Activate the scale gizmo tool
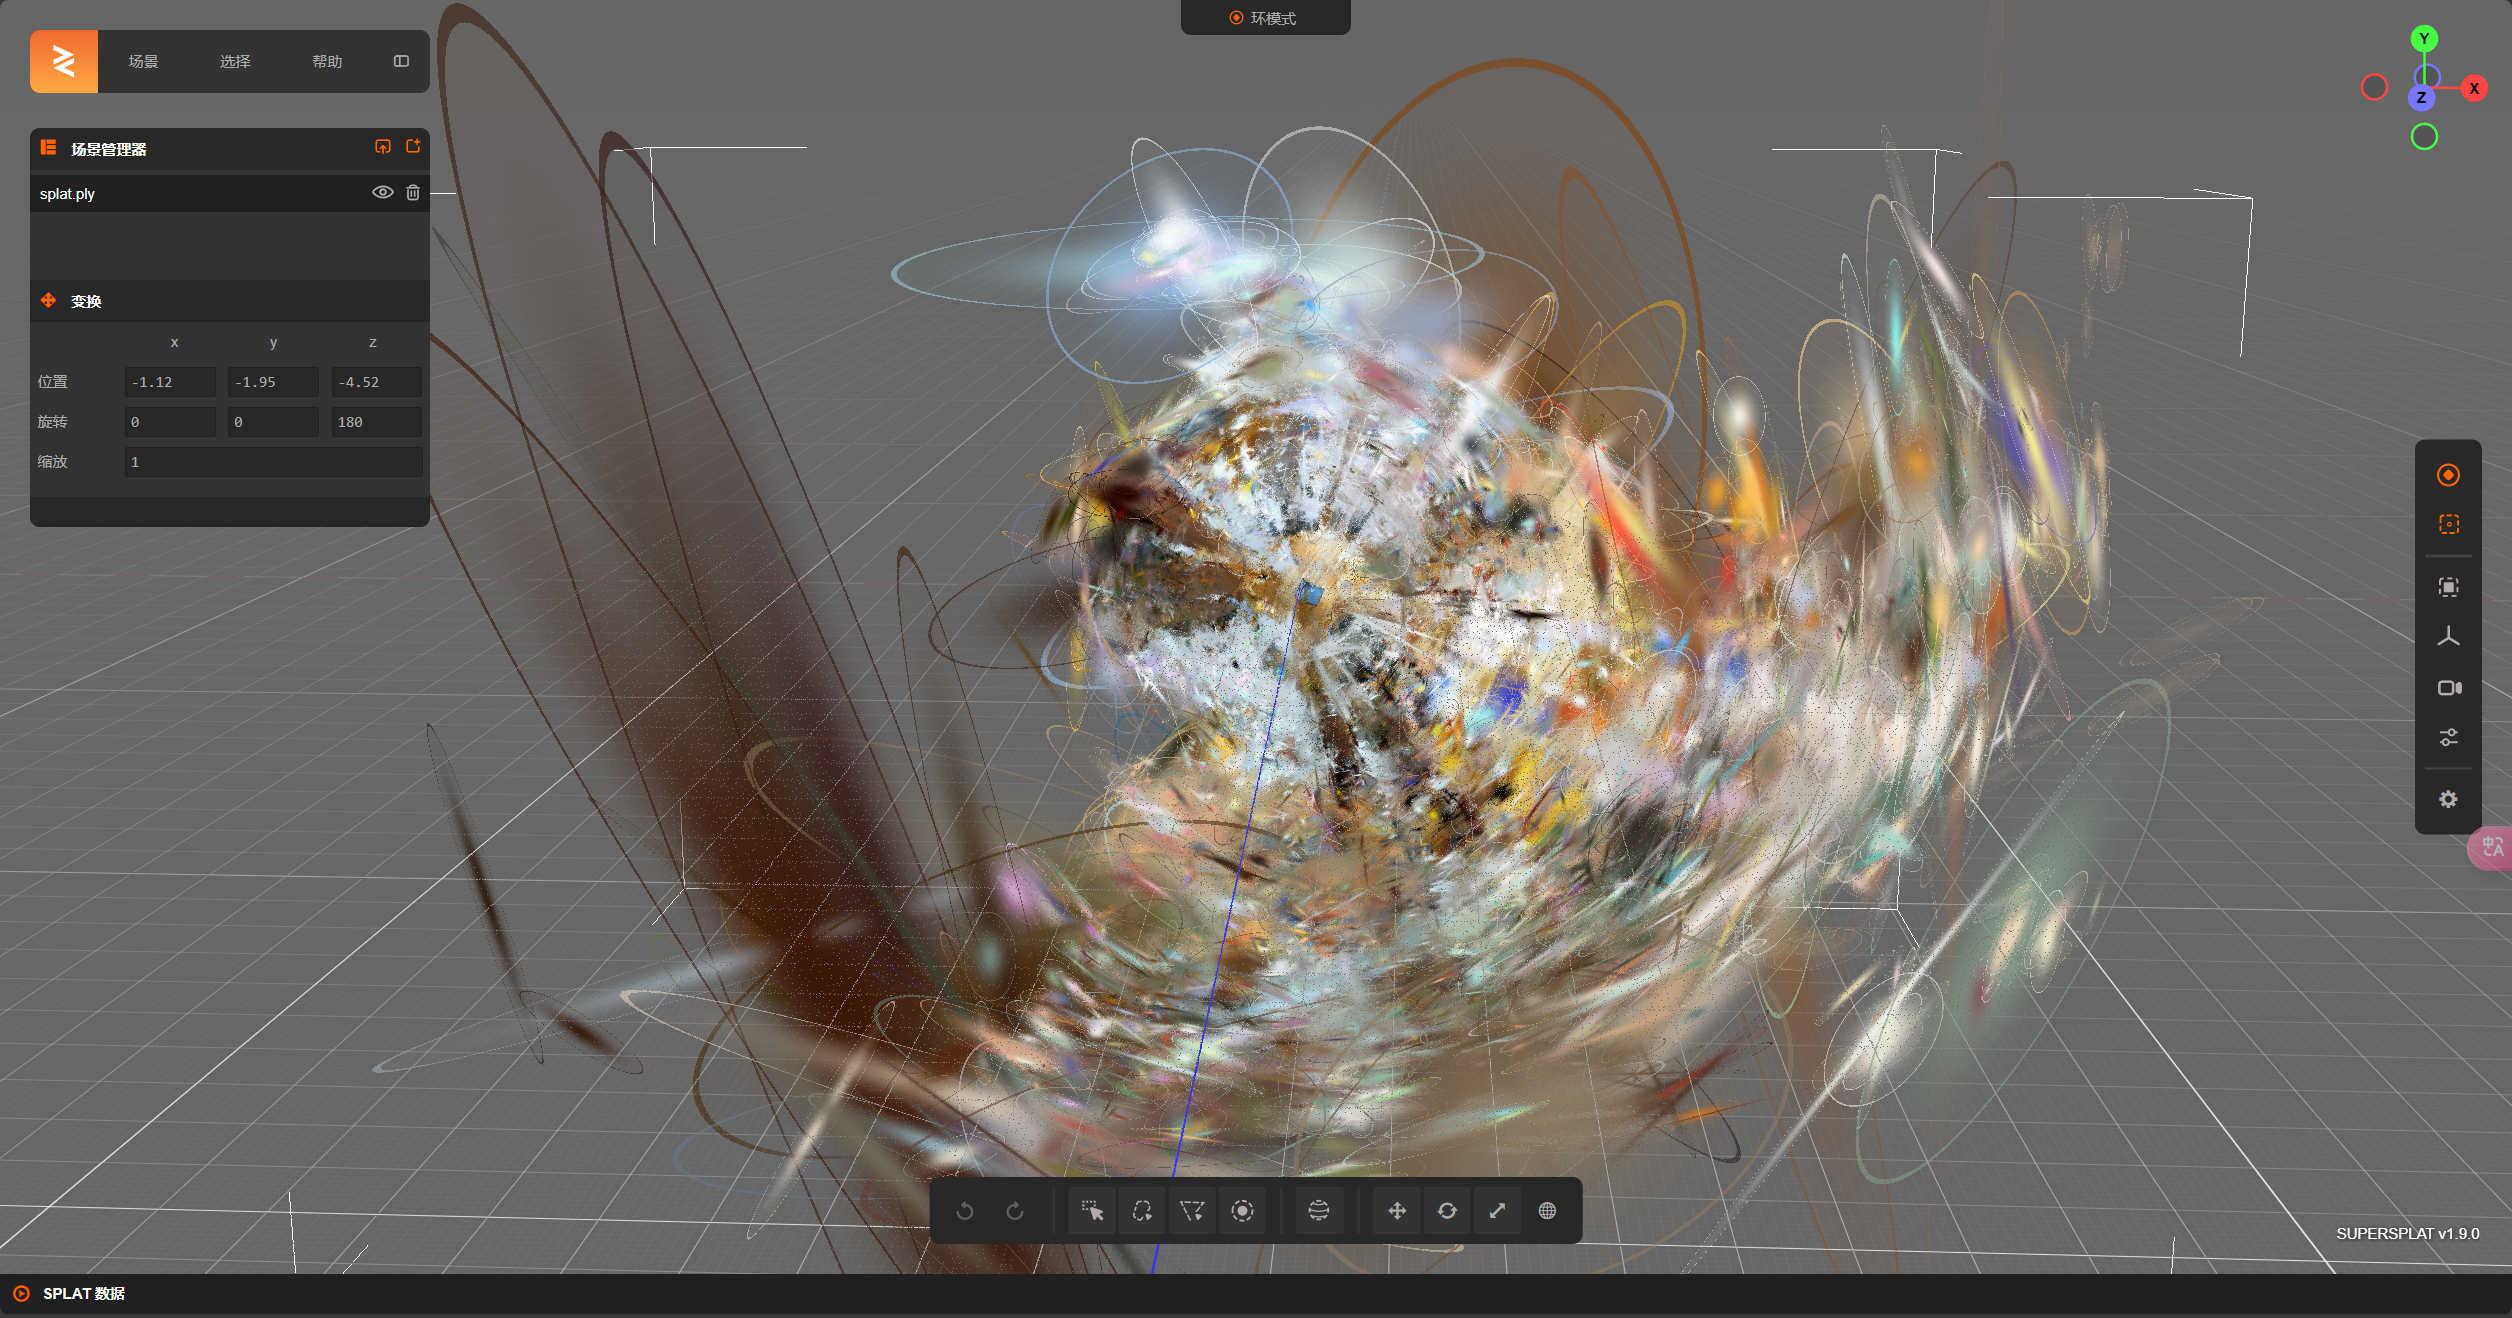Viewport: 2512px width, 1318px height. (1497, 1211)
